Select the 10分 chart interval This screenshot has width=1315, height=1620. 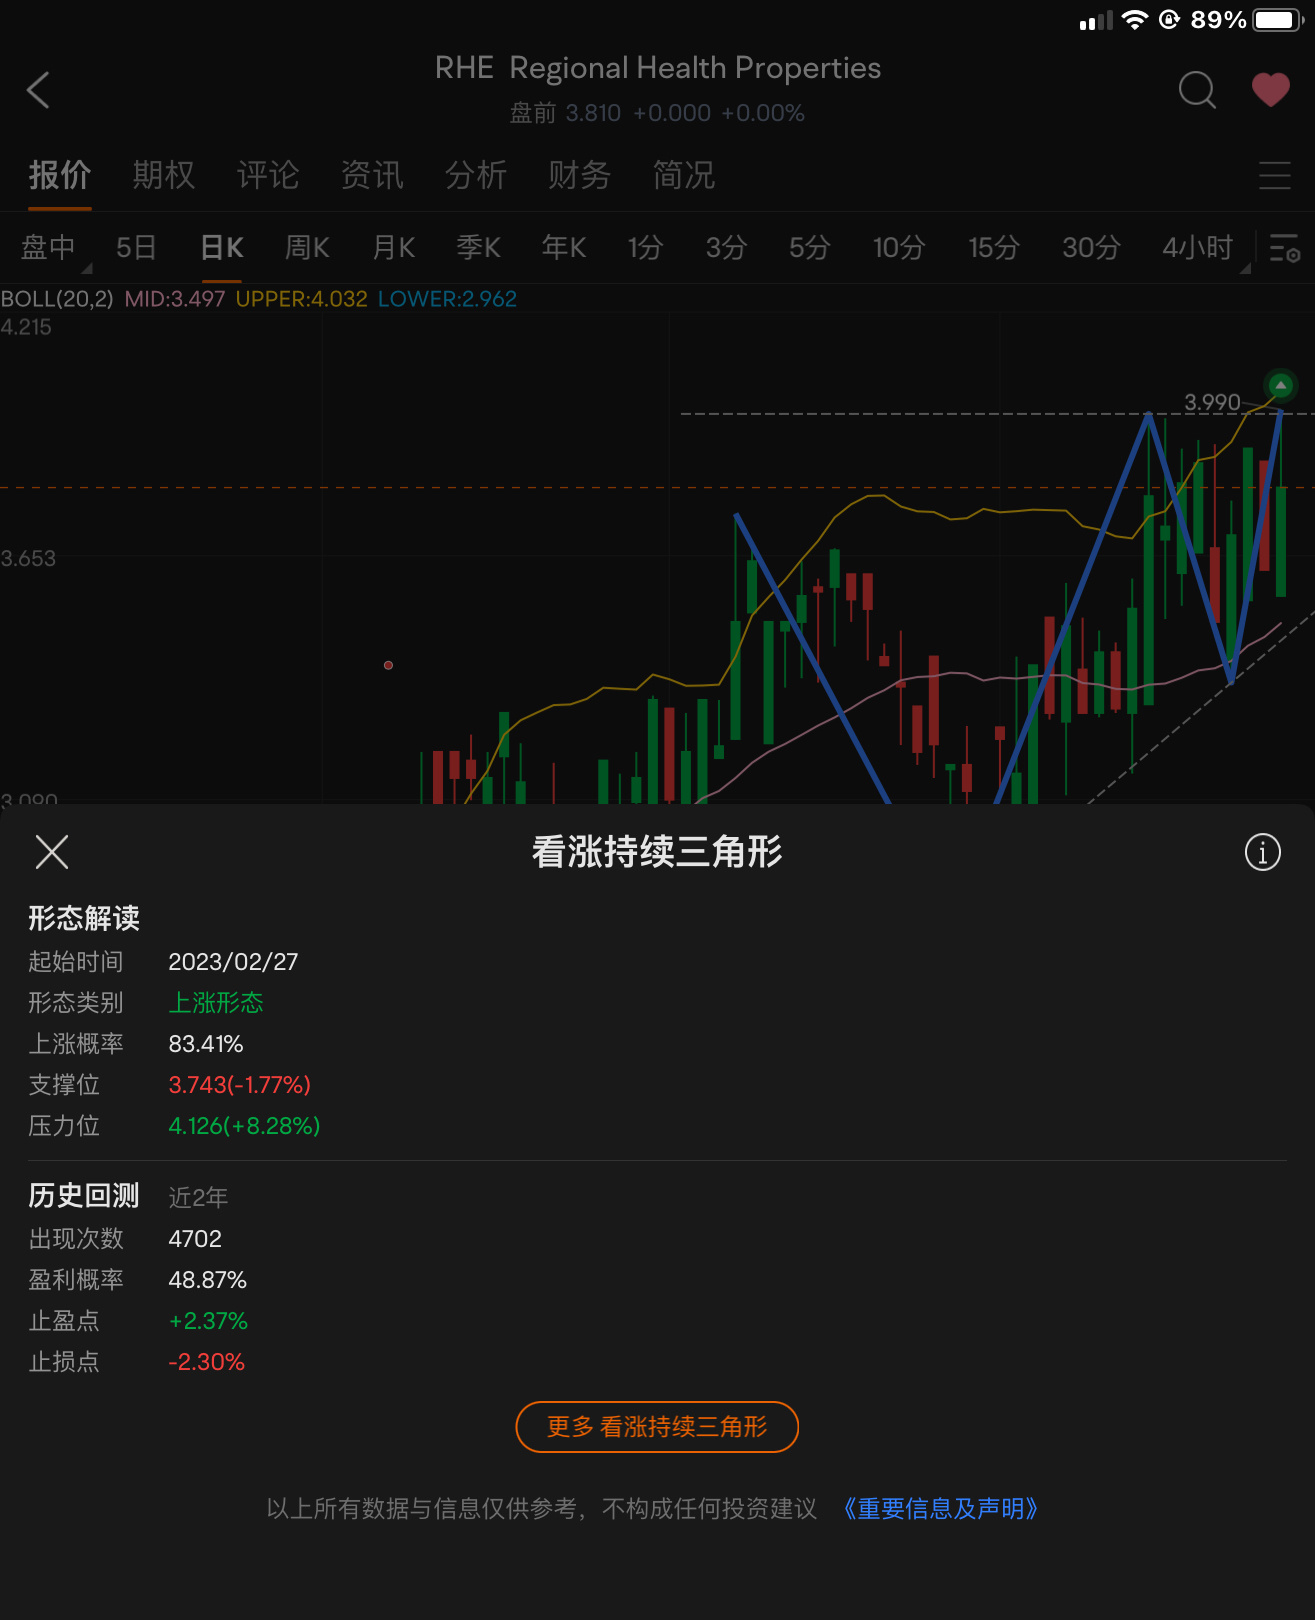pyautogui.click(x=898, y=247)
